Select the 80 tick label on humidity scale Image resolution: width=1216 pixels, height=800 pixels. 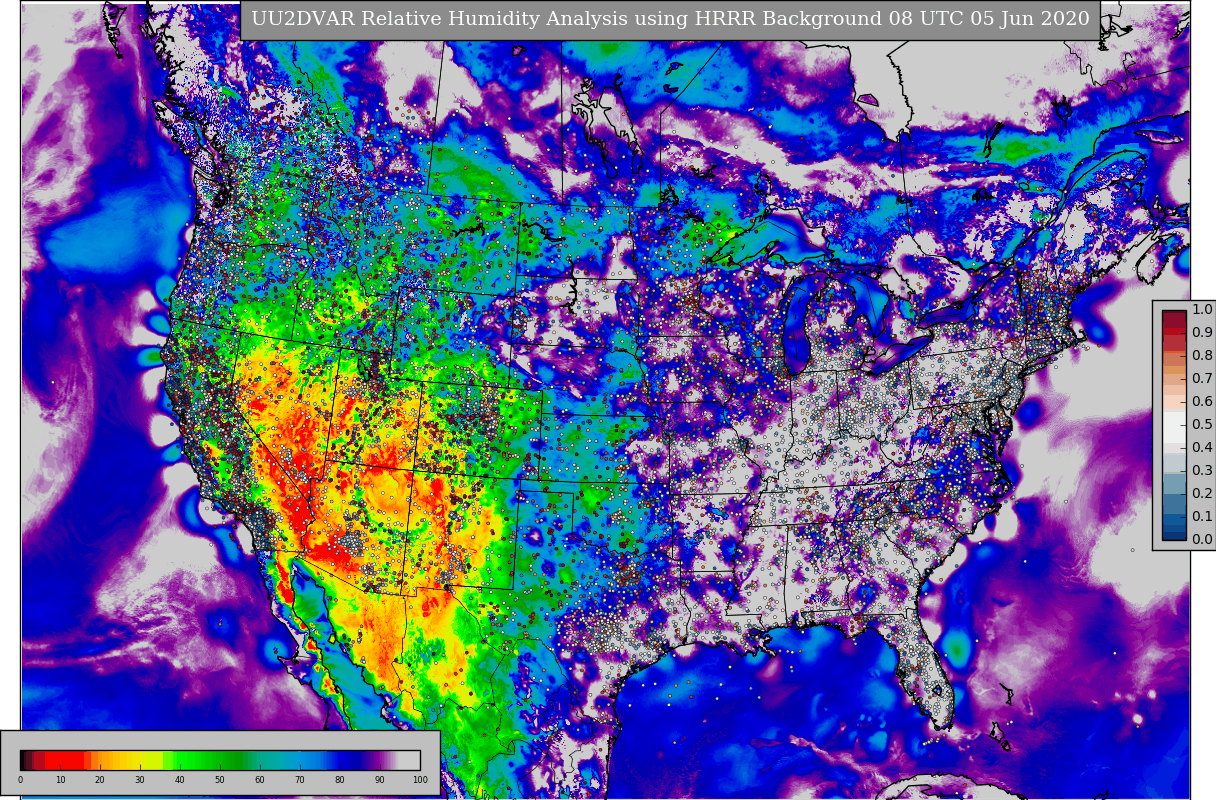point(340,780)
